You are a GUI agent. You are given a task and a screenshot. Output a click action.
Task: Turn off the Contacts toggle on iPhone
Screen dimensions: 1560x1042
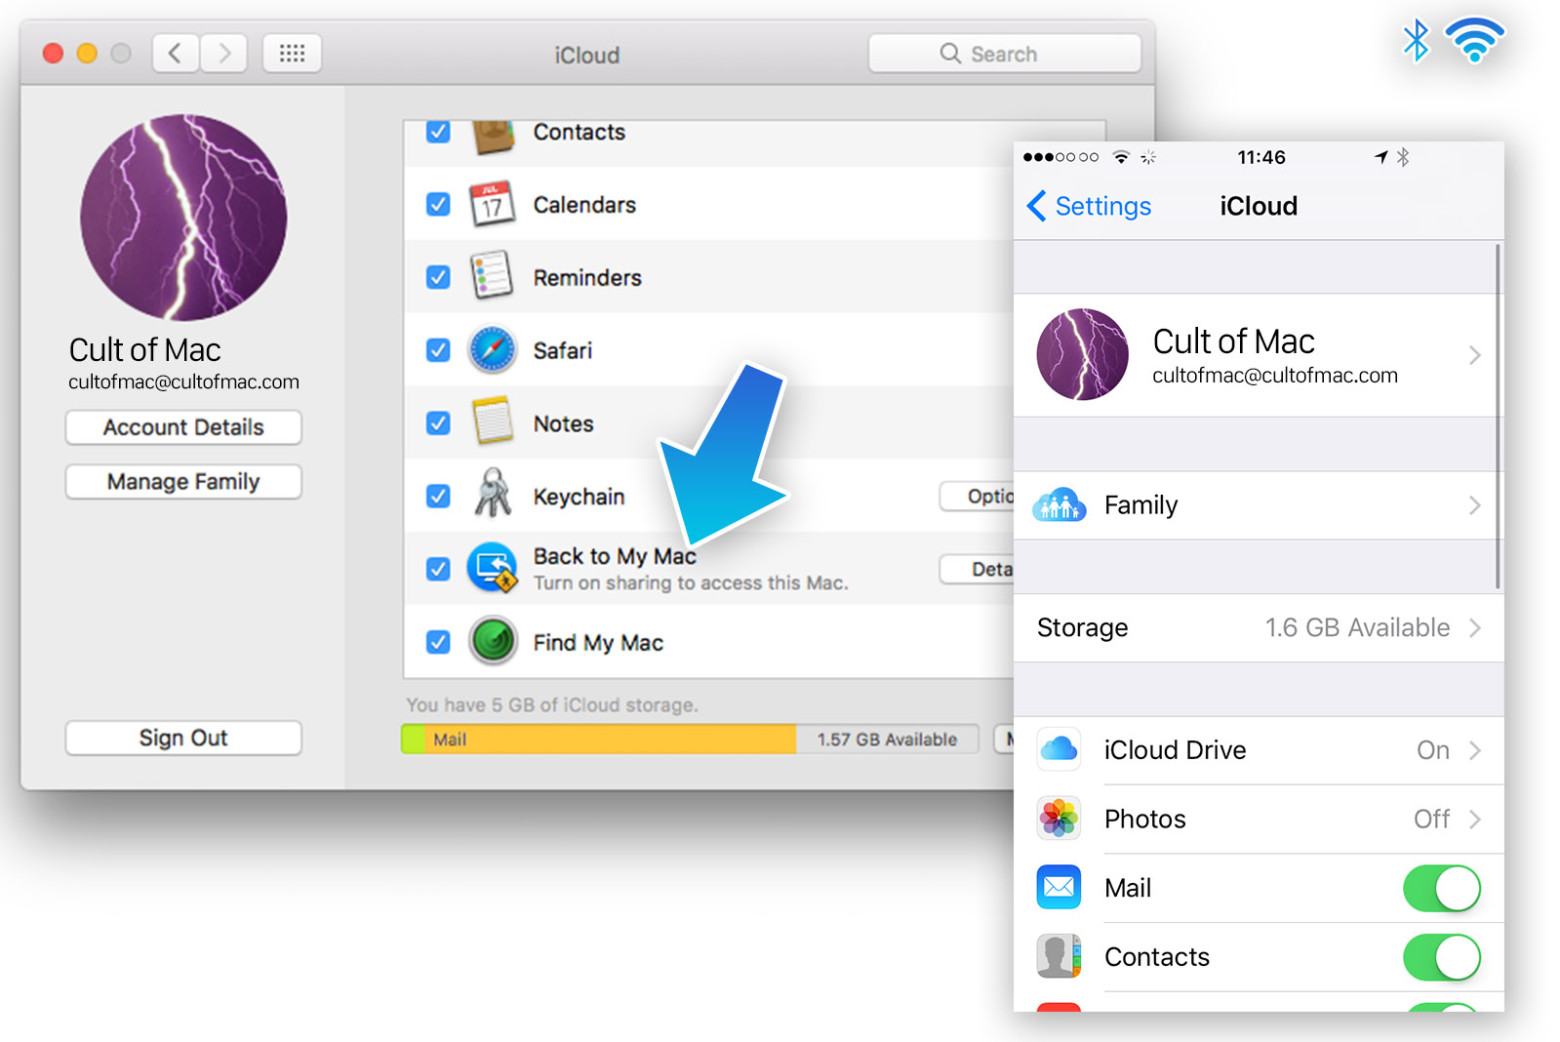coord(1442,956)
